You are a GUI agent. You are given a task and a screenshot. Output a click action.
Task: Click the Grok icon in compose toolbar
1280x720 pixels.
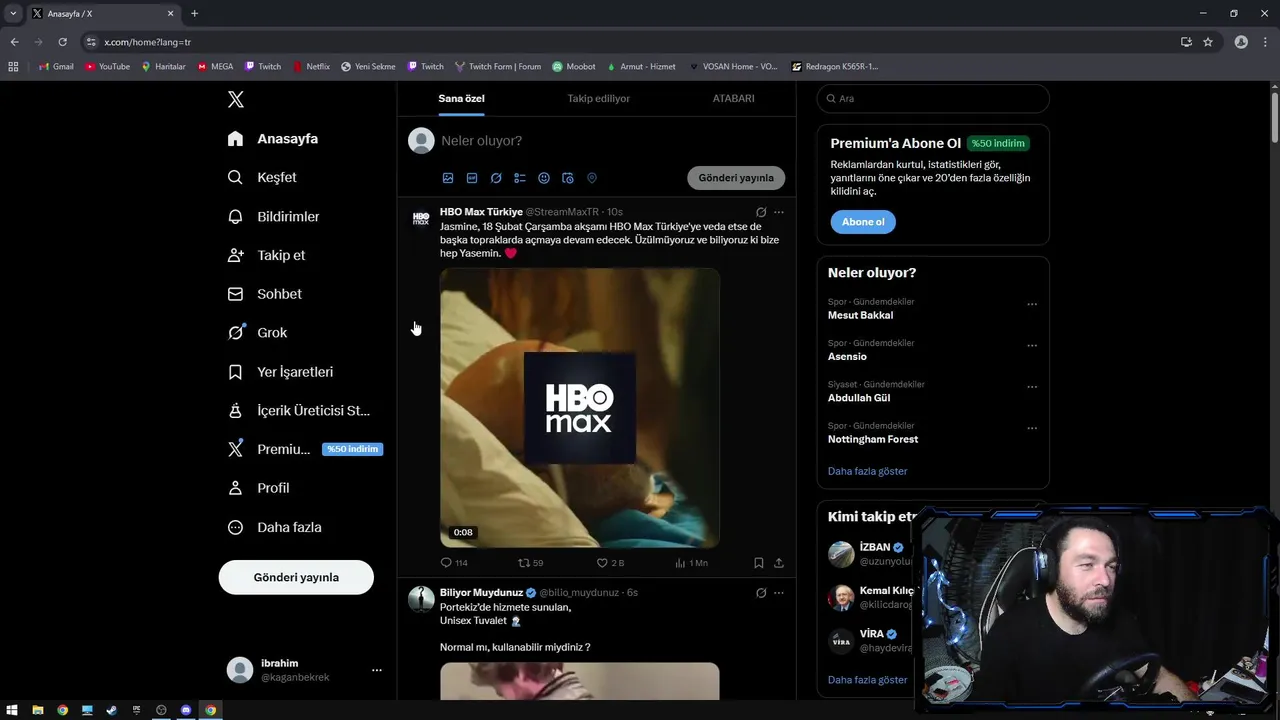[496, 178]
